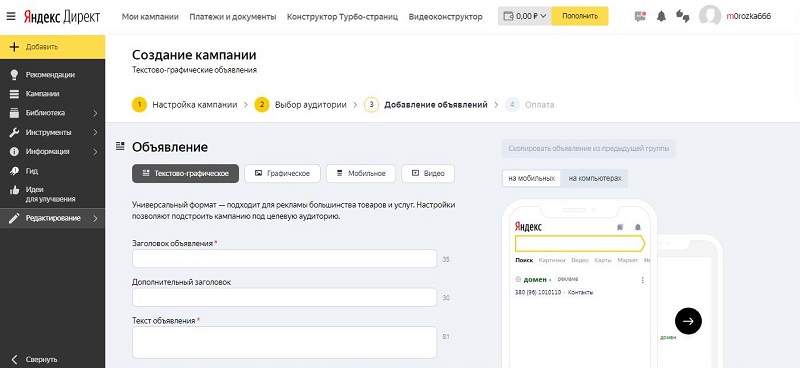Select the Мобильное ad type tab

361,174
